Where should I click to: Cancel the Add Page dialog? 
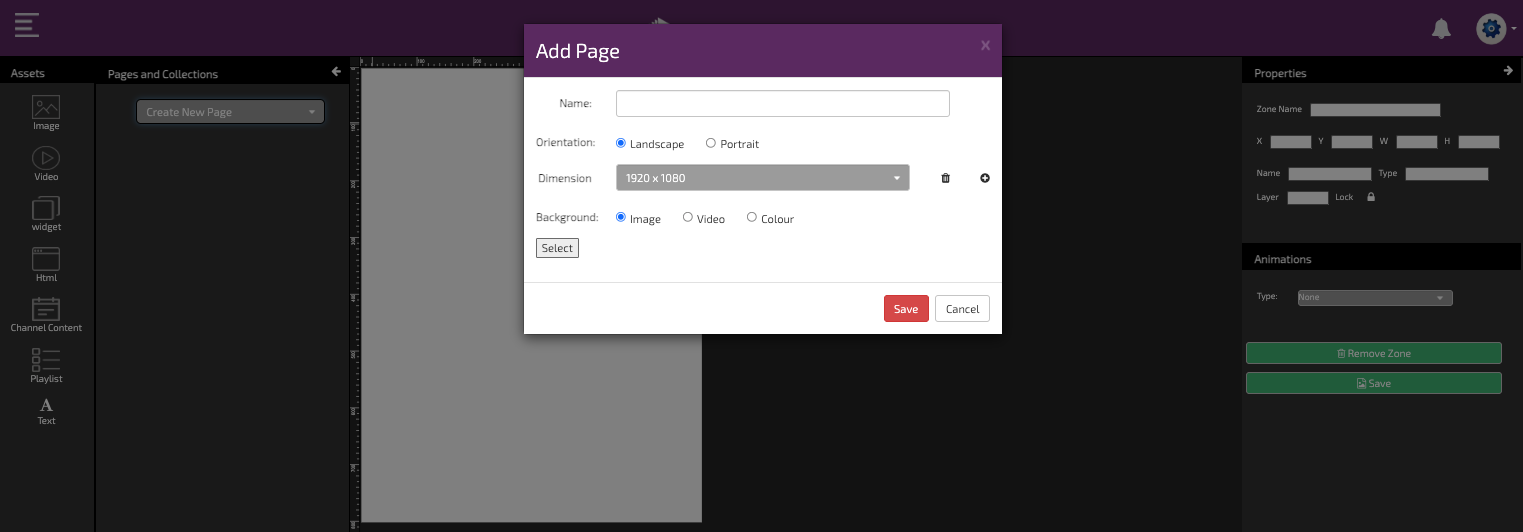coord(962,309)
